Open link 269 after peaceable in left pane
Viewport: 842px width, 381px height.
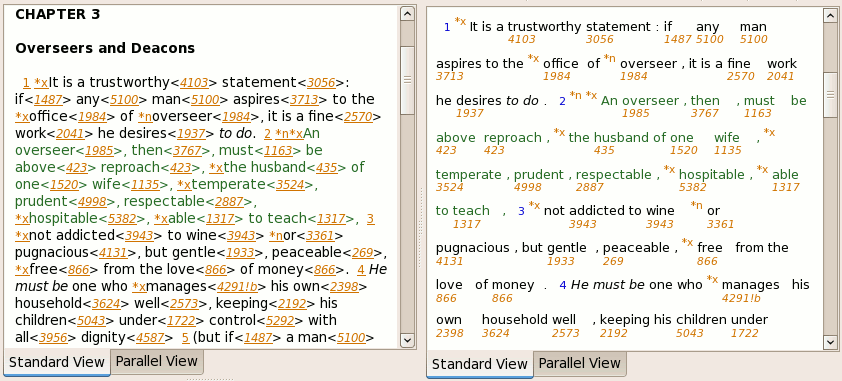click(362, 253)
